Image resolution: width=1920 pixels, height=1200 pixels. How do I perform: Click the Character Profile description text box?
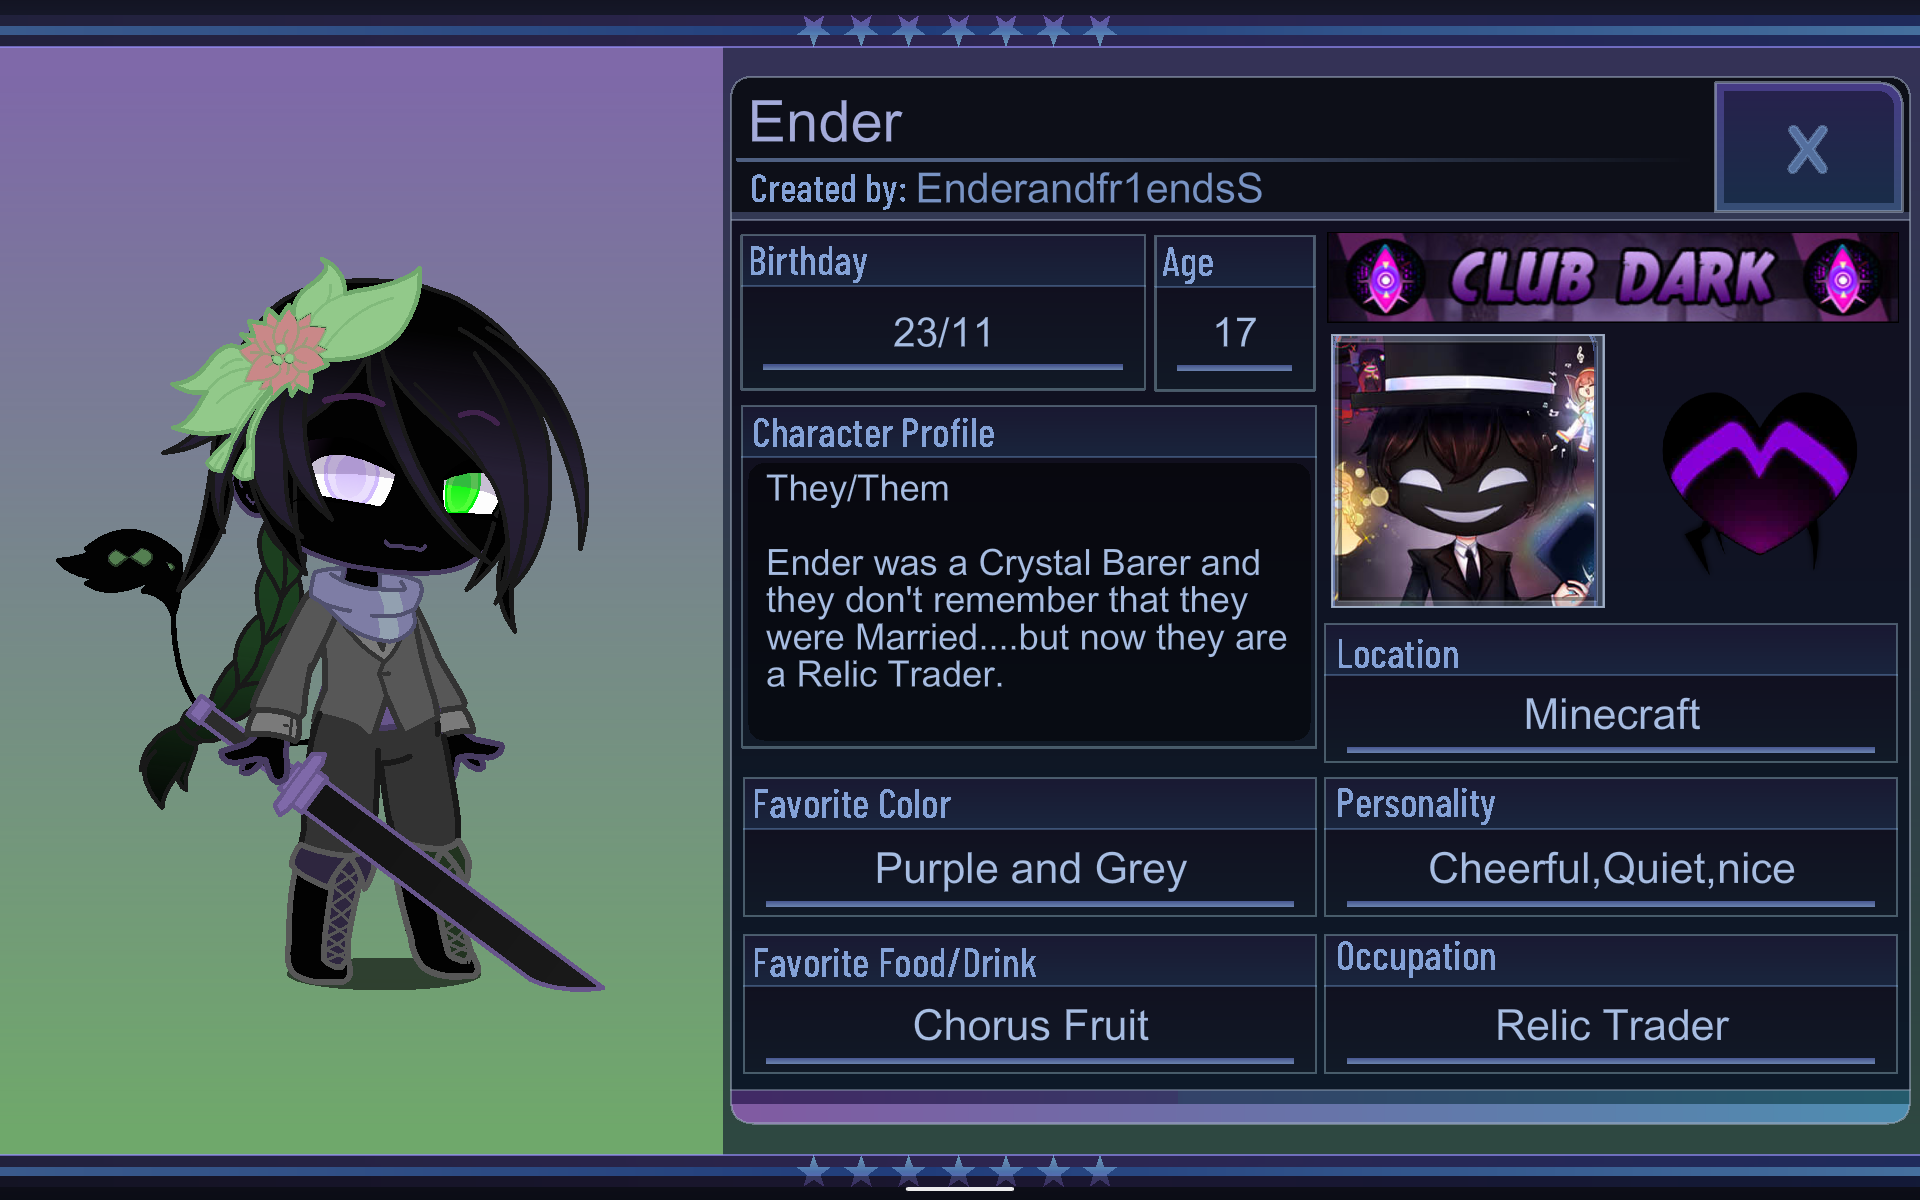(x=1028, y=600)
